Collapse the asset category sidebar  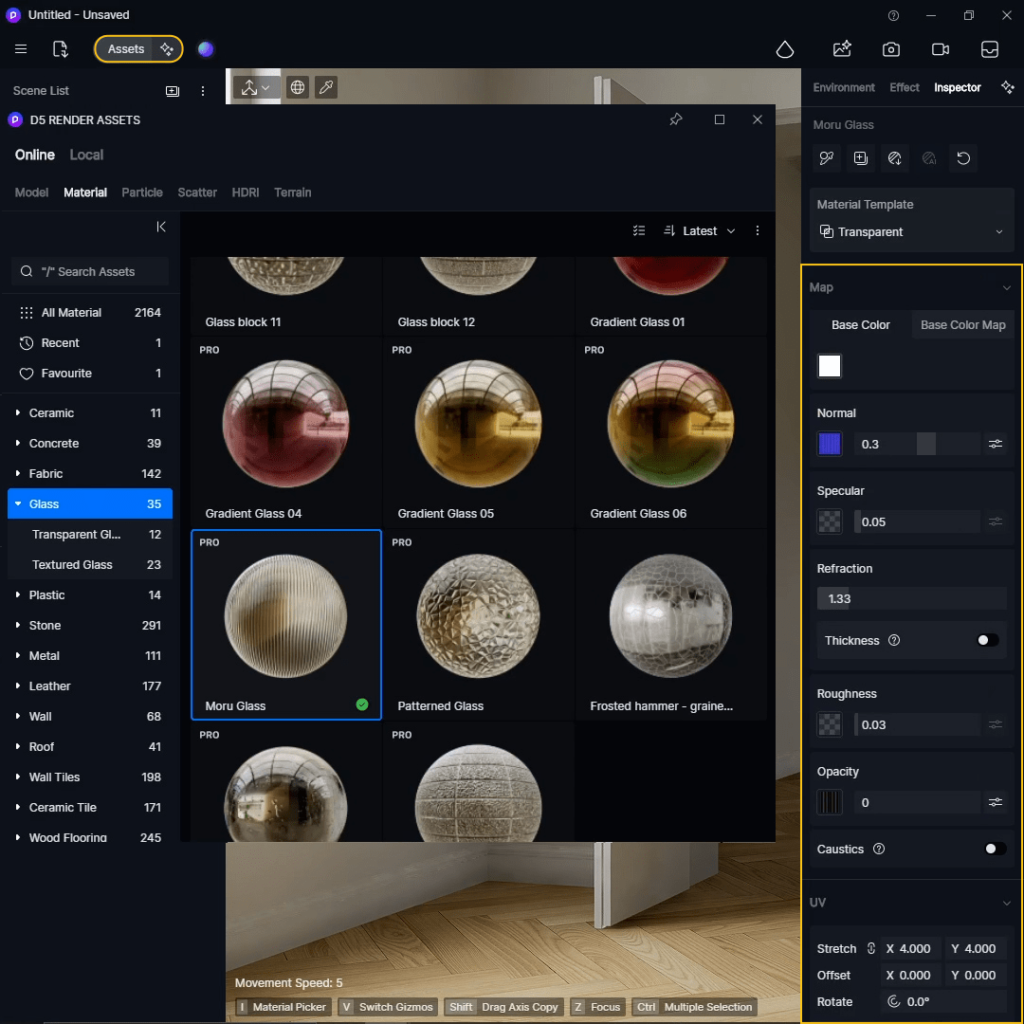[x=161, y=227]
